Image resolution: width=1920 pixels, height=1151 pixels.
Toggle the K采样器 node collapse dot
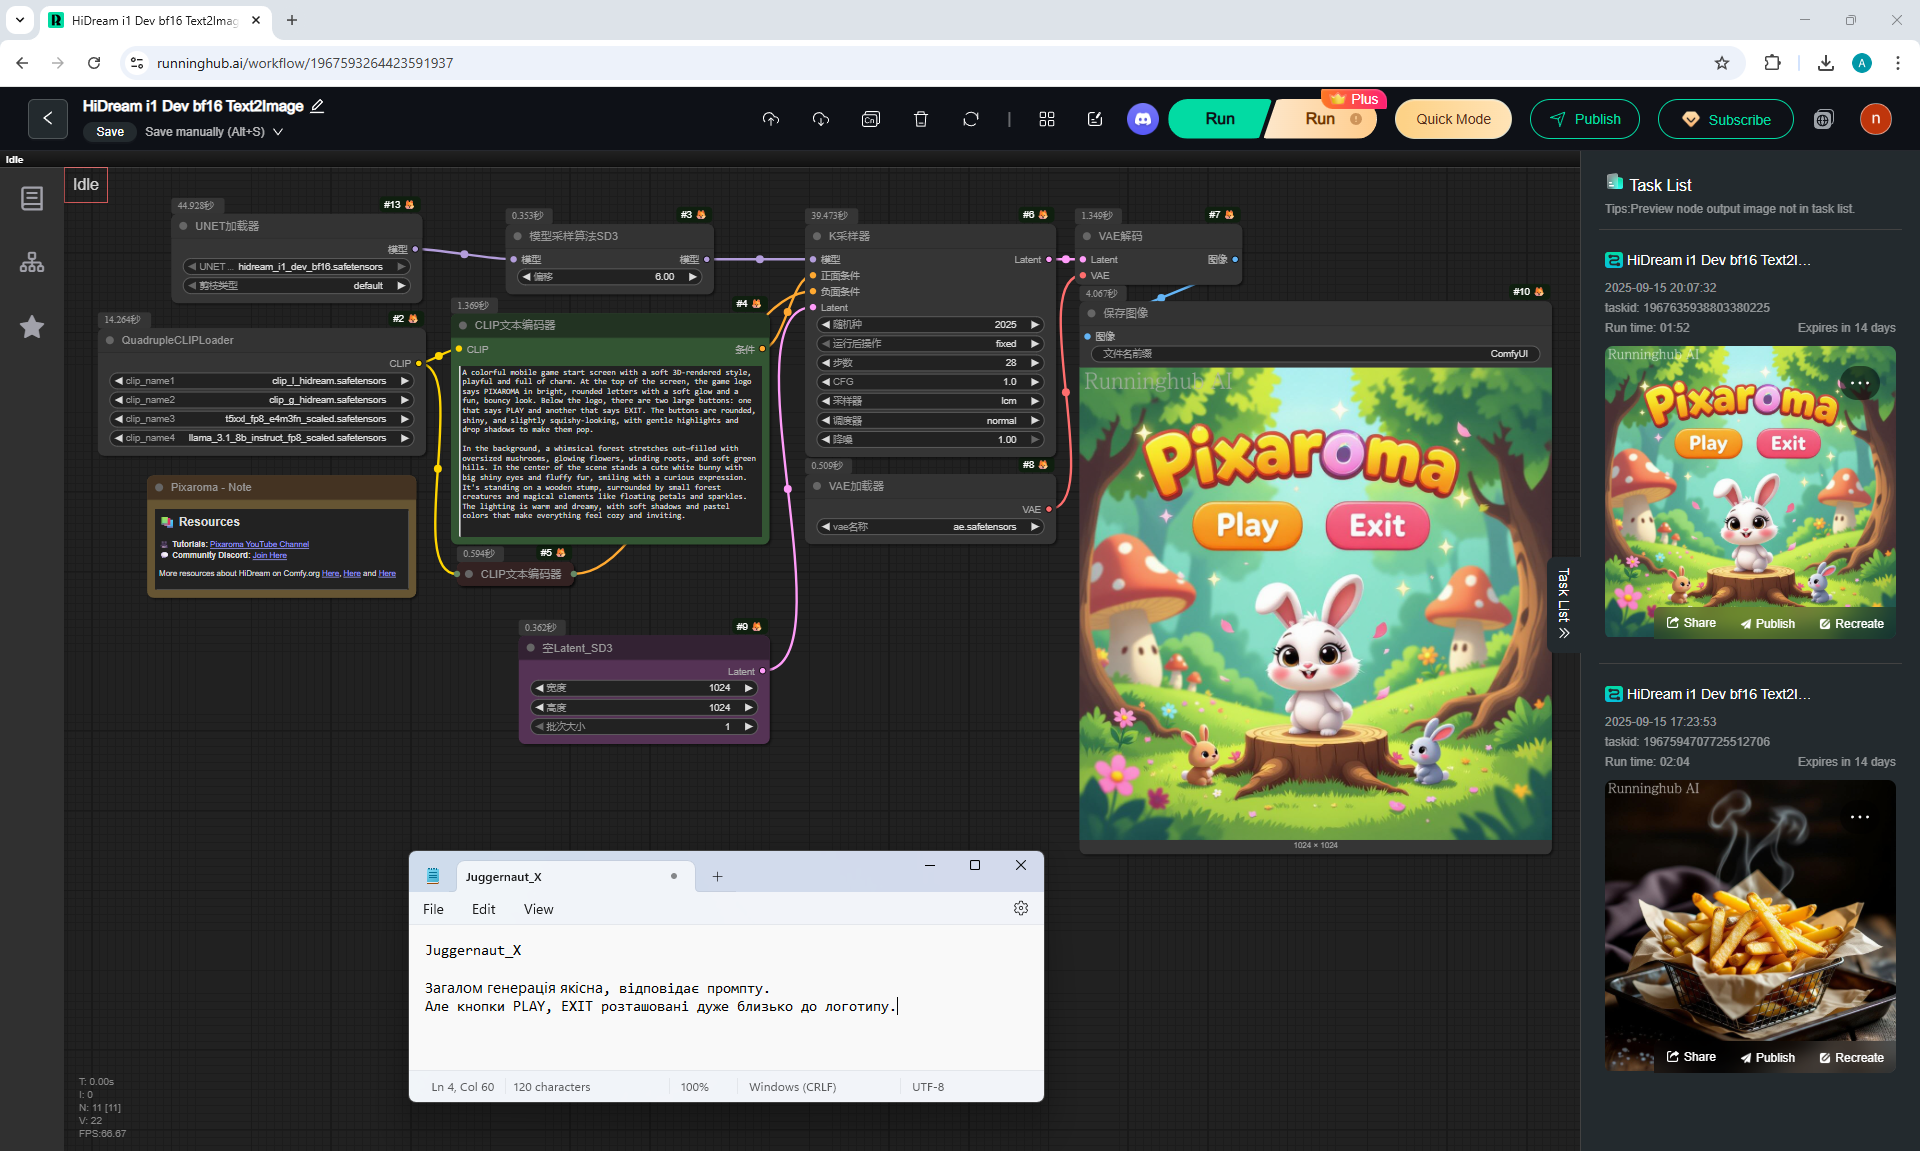pos(817,236)
